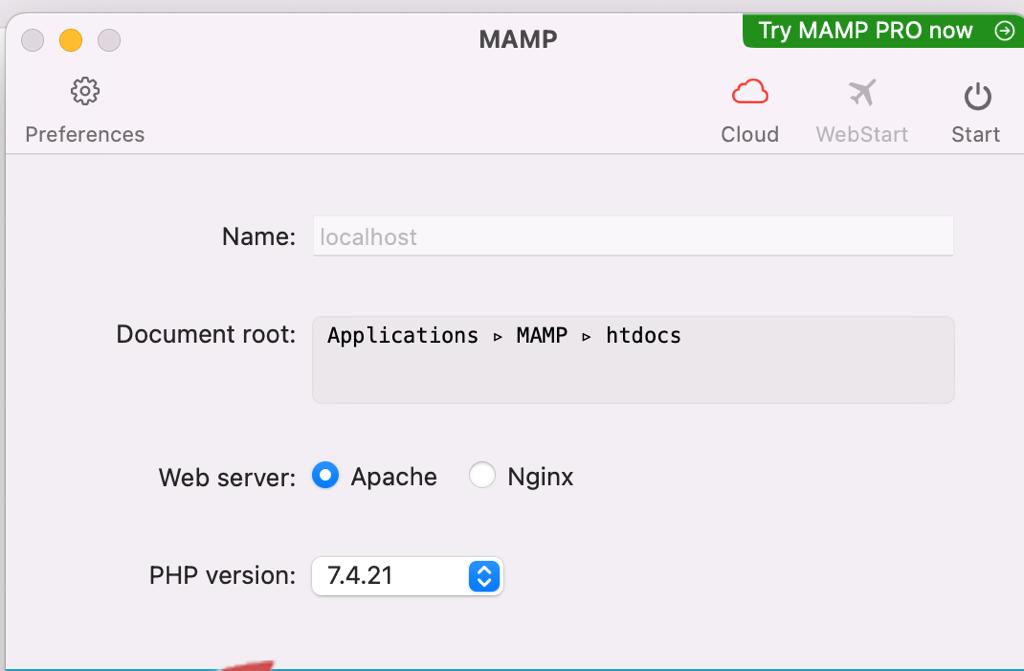Viewport: 1024px width, 671px height.
Task: Click htdocs in the document root path
Action: [x=643, y=336]
